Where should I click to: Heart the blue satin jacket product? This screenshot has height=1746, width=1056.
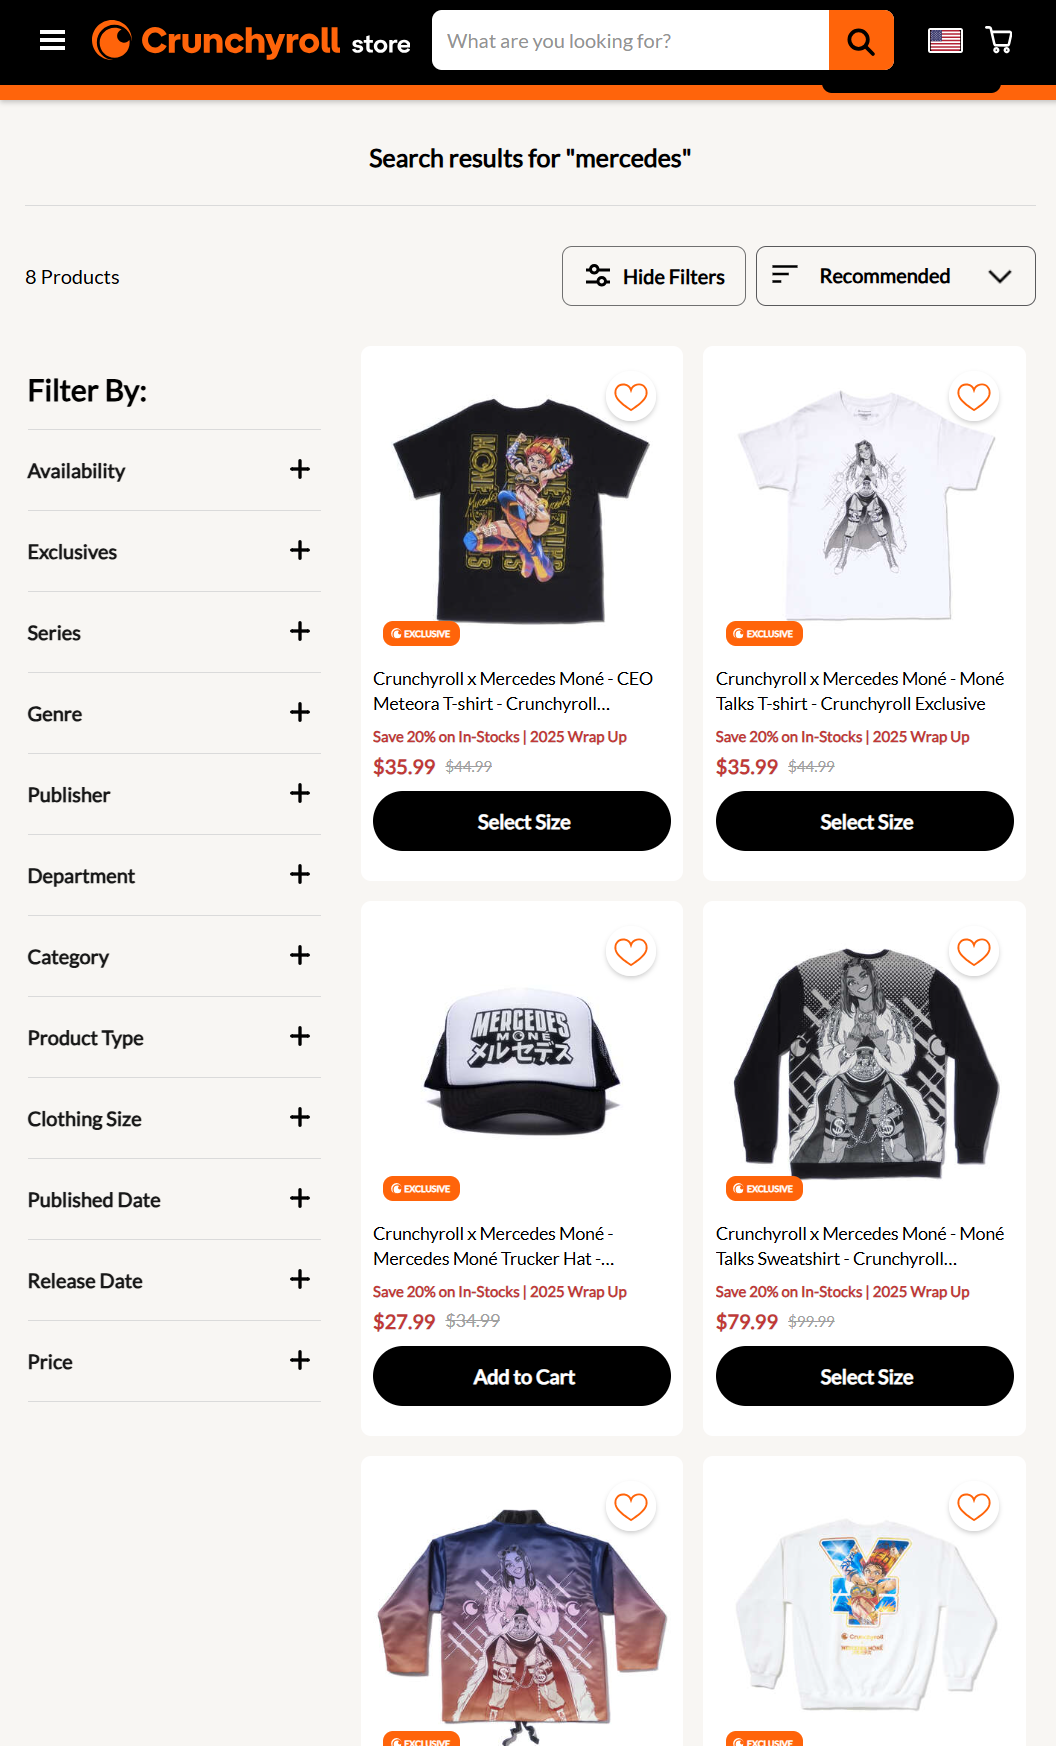[631, 1507]
